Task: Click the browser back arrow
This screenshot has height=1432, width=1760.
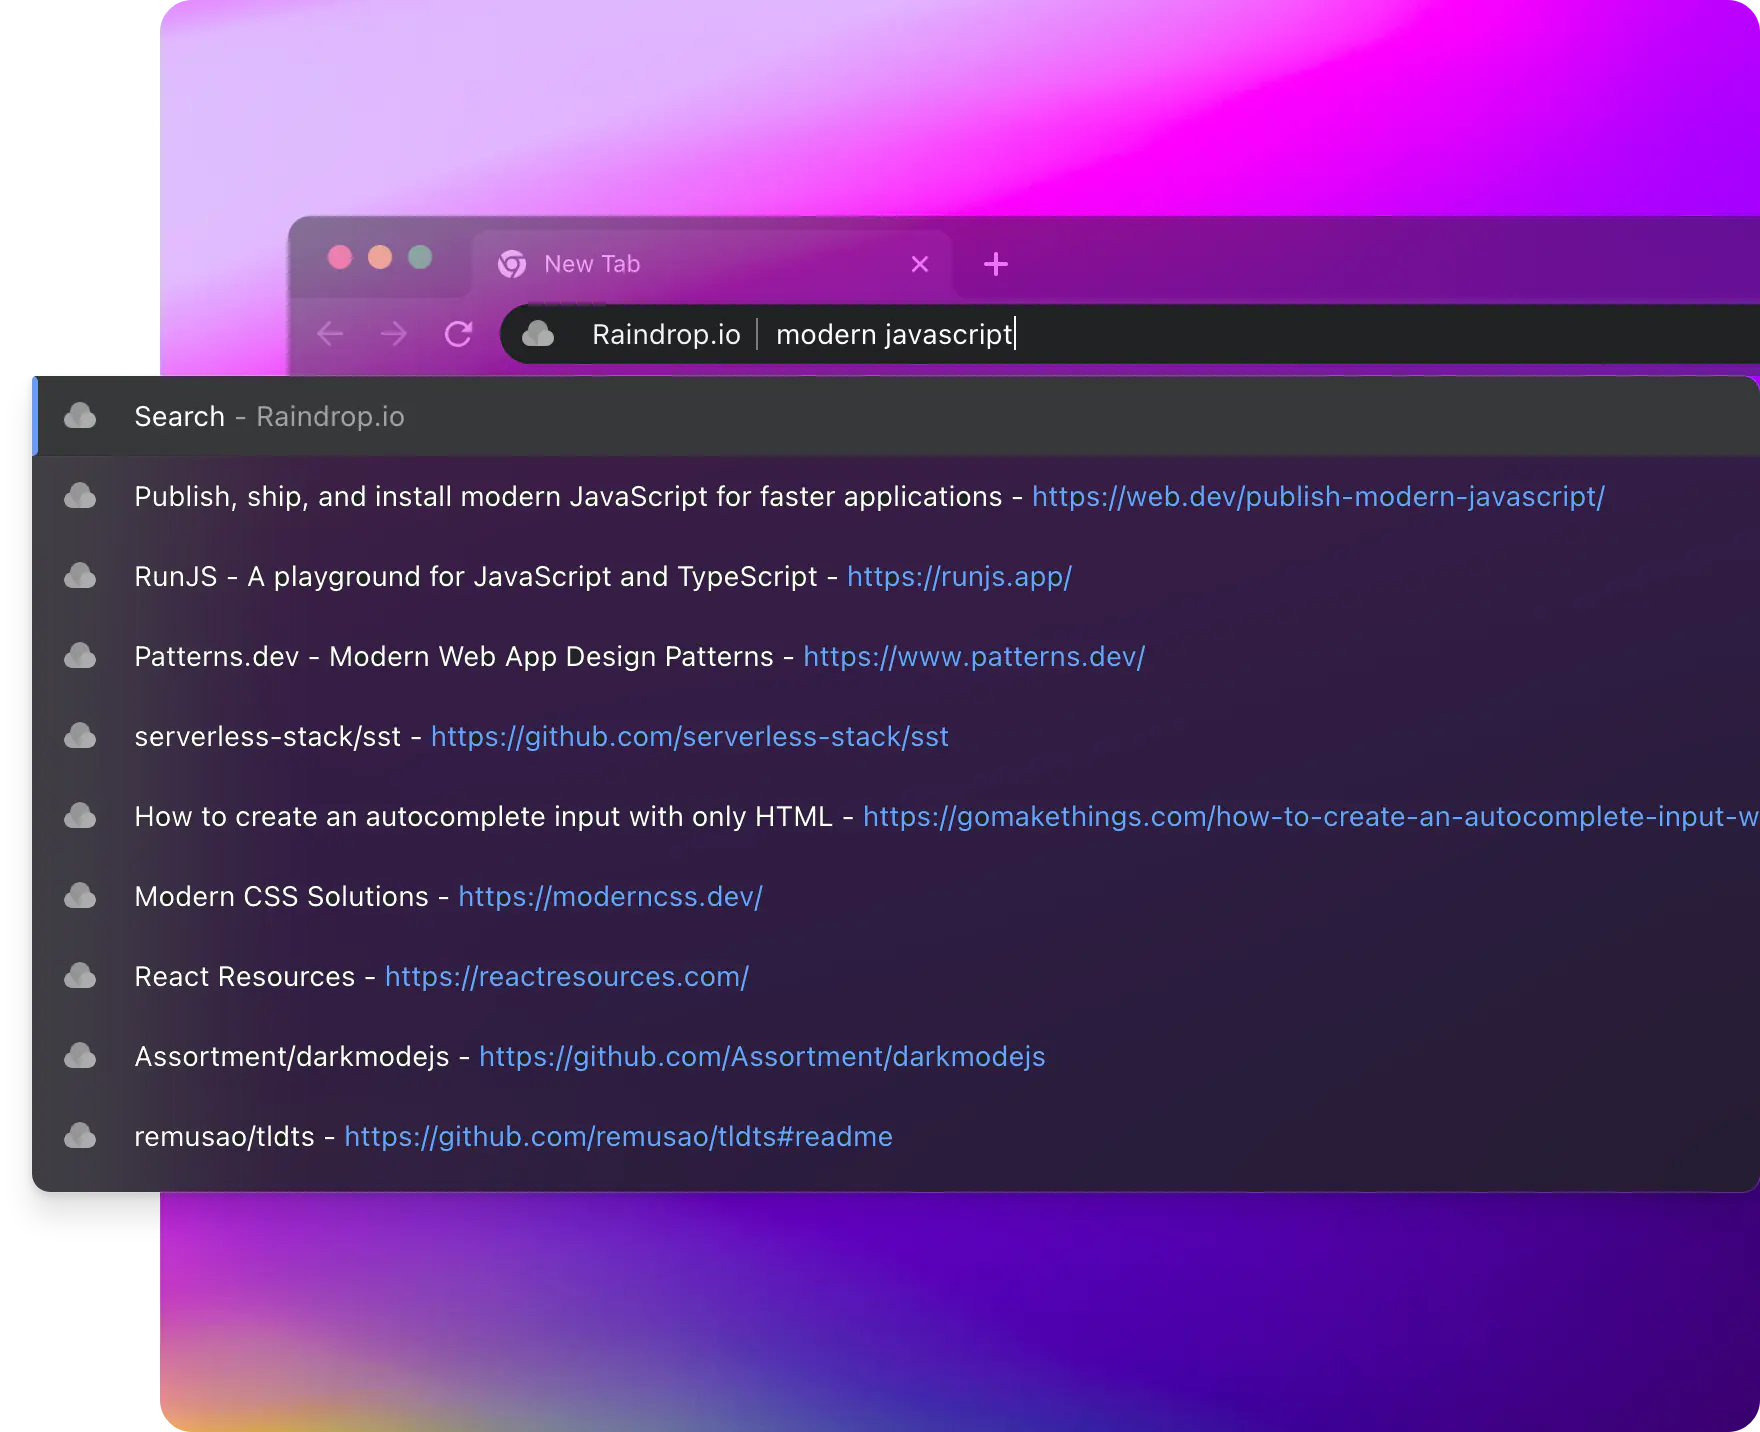Action: pyautogui.click(x=330, y=334)
